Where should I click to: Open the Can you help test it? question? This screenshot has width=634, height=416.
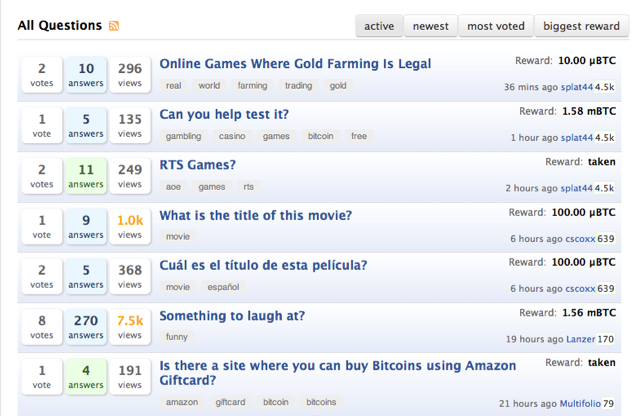224,114
